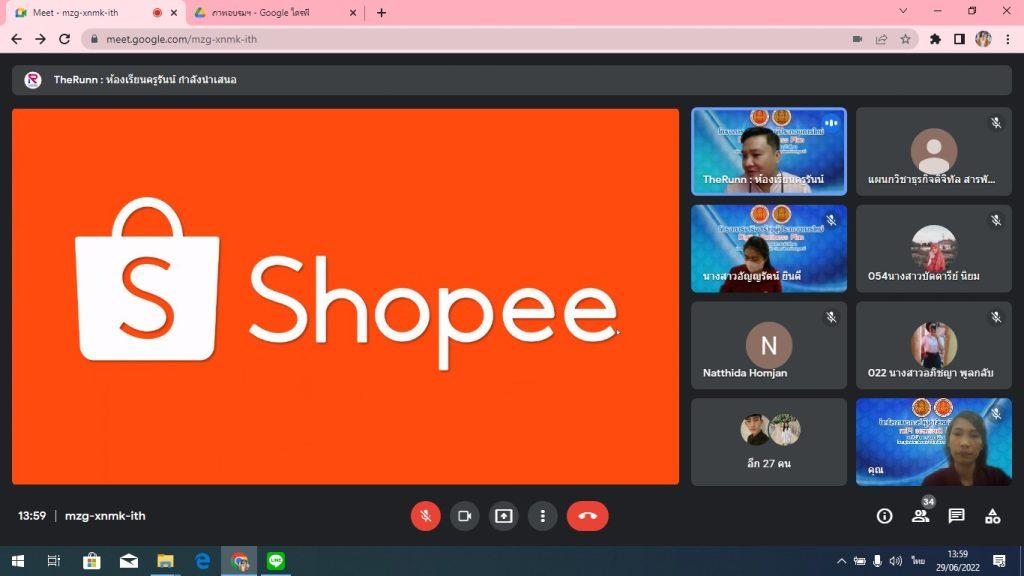This screenshot has width=1024, height=576.
Task: Leave the call with red hangup button
Action: coord(588,516)
